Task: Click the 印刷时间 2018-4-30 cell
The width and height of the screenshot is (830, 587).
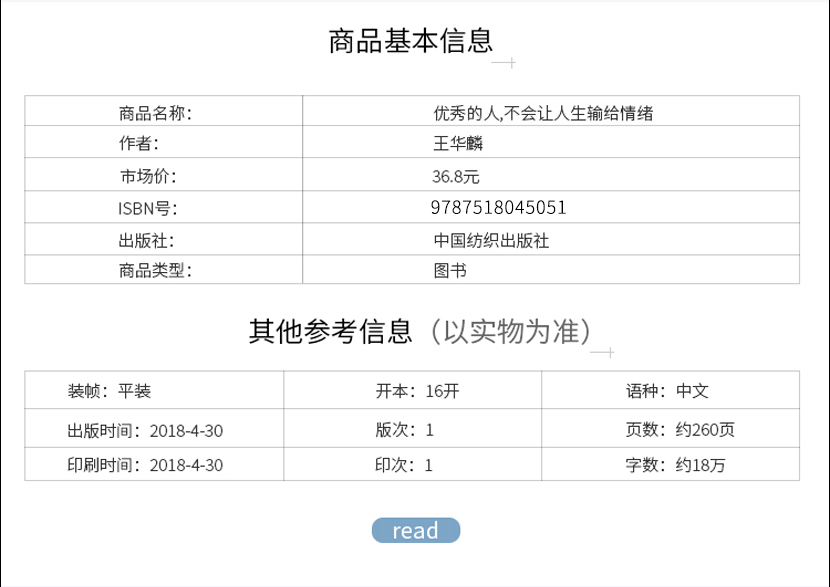Action: [145, 465]
